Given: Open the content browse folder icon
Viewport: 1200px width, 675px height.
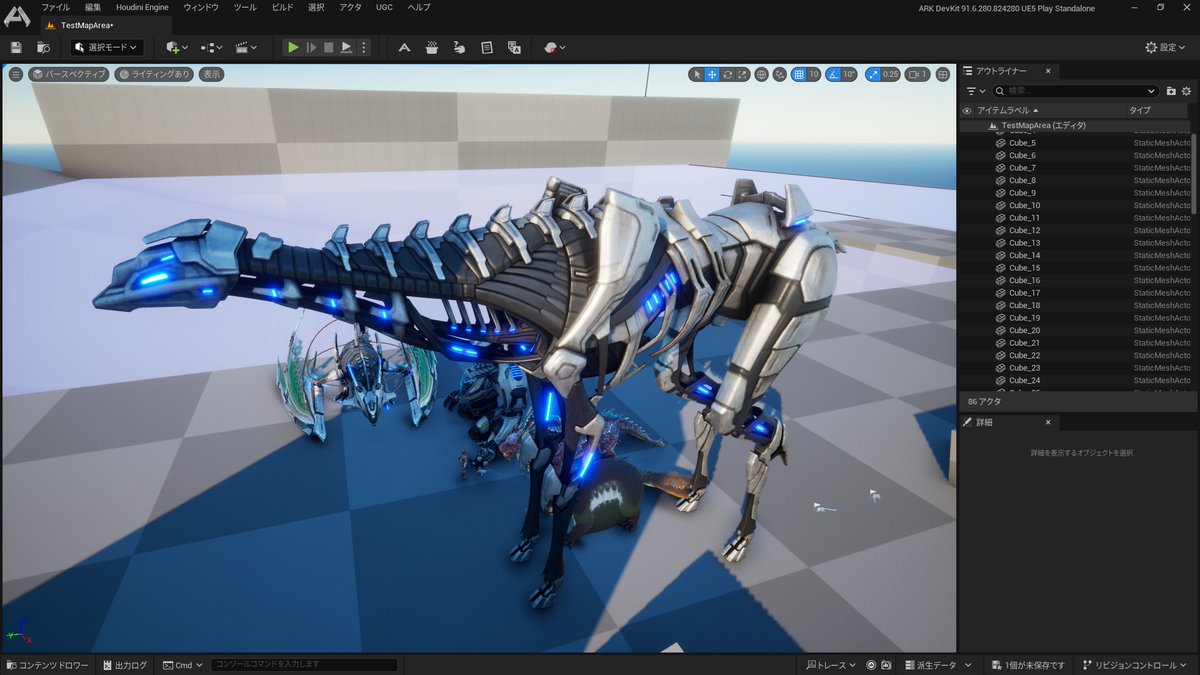Looking at the screenshot, I should click(43, 47).
